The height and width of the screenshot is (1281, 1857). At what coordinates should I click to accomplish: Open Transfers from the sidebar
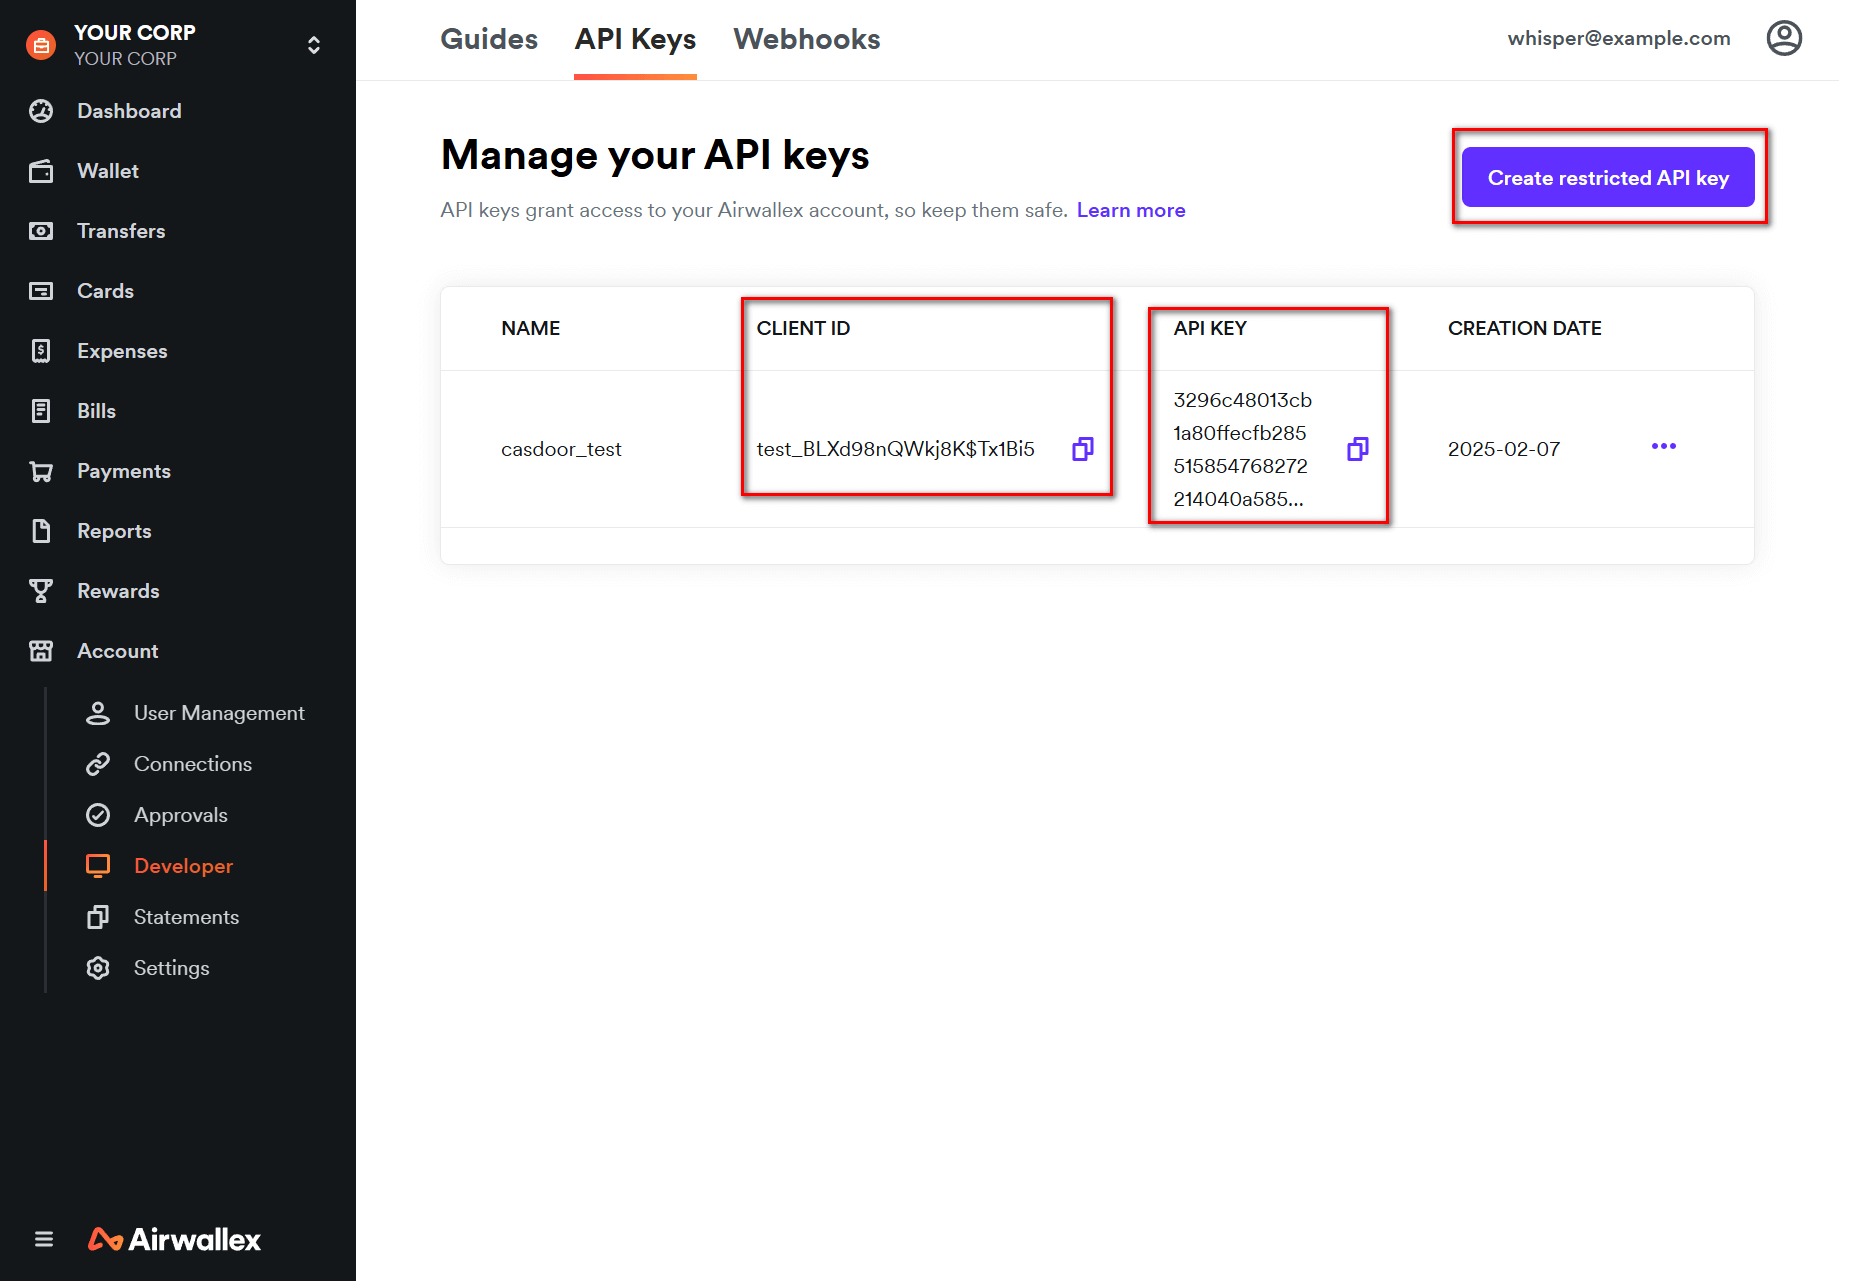coord(41,230)
